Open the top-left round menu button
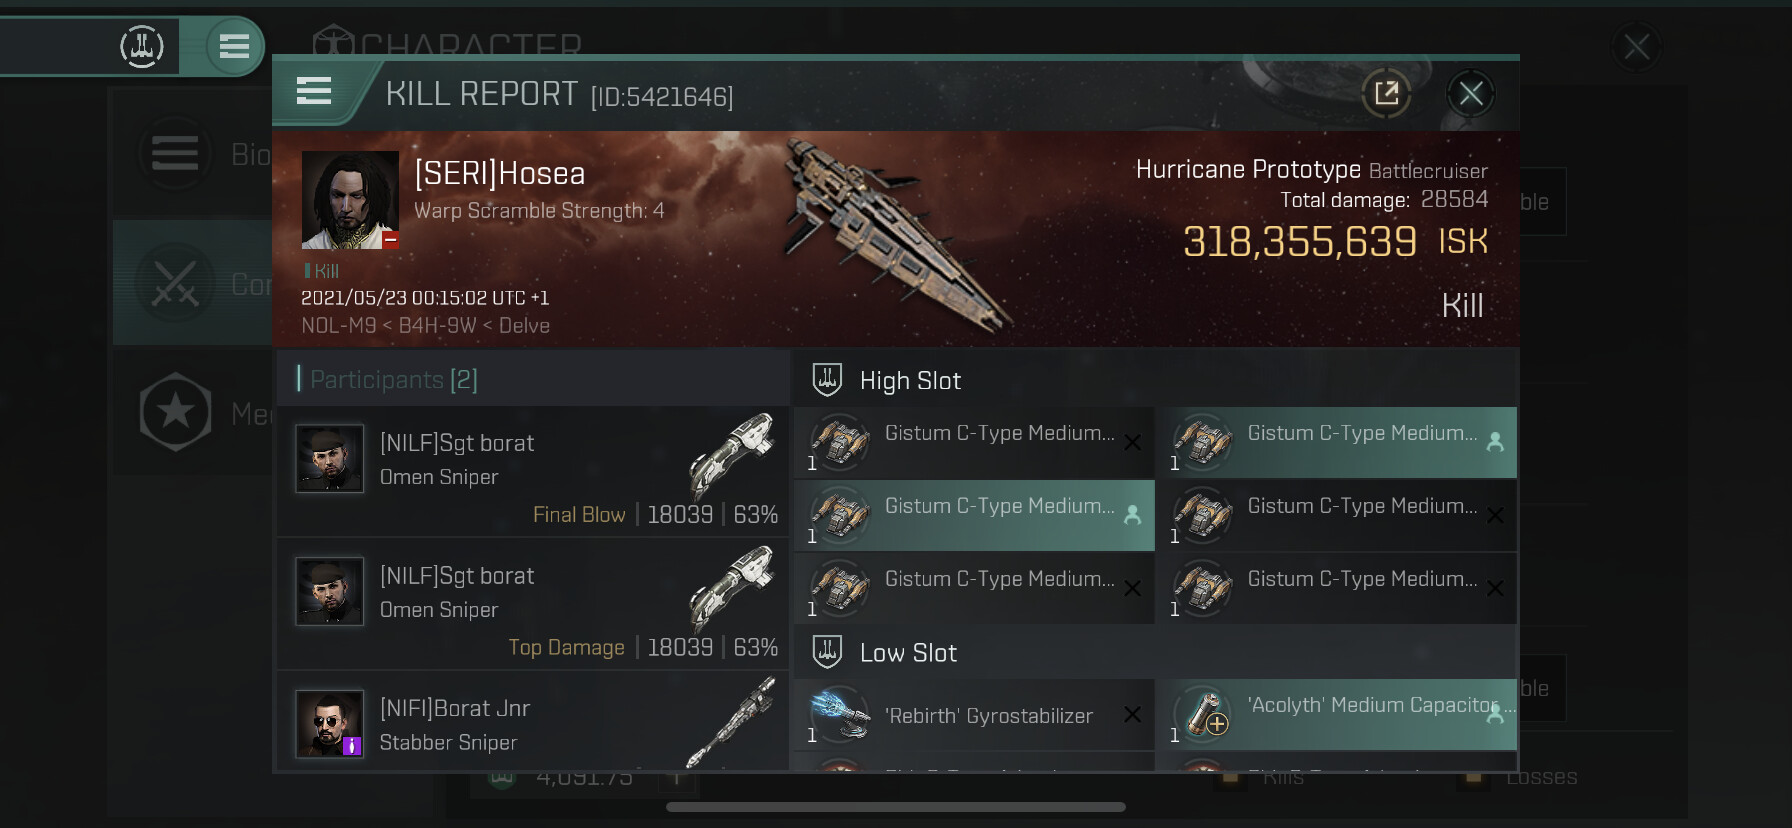 click(234, 46)
